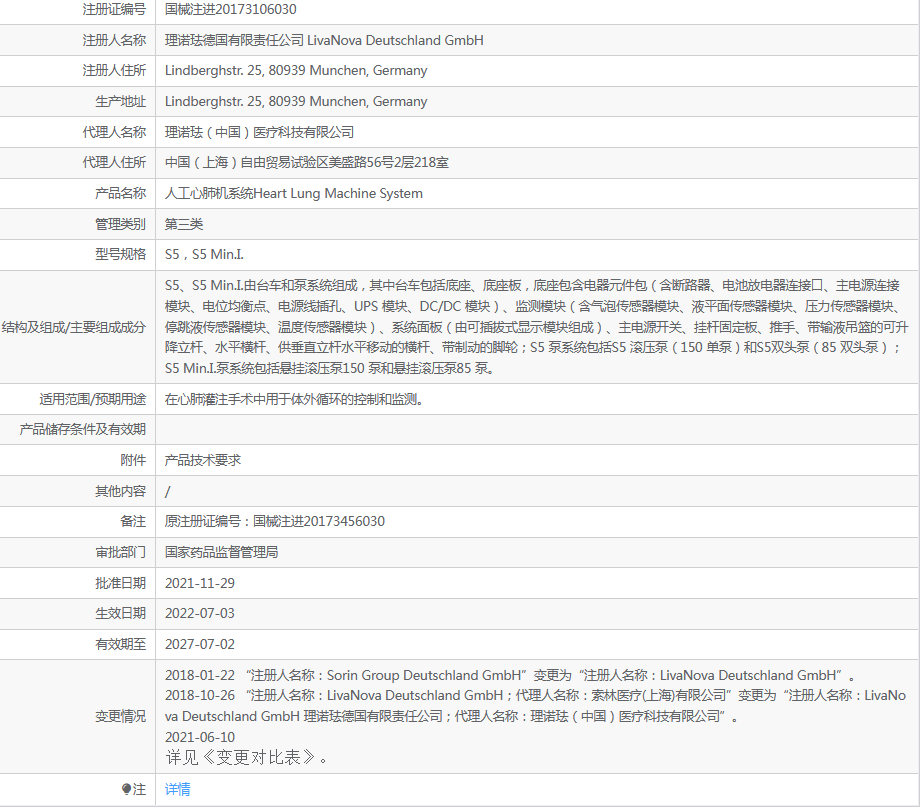
Task: Select effective date 2022-07-03
Action: [200, 613]
